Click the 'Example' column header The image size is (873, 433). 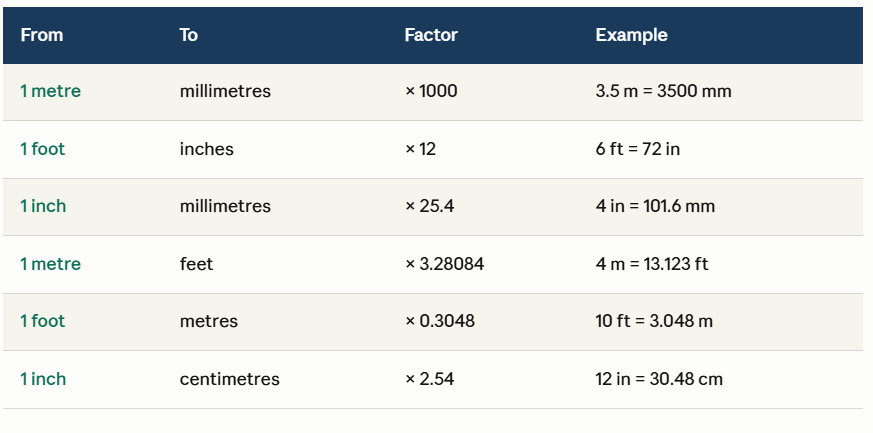[631, 35]
